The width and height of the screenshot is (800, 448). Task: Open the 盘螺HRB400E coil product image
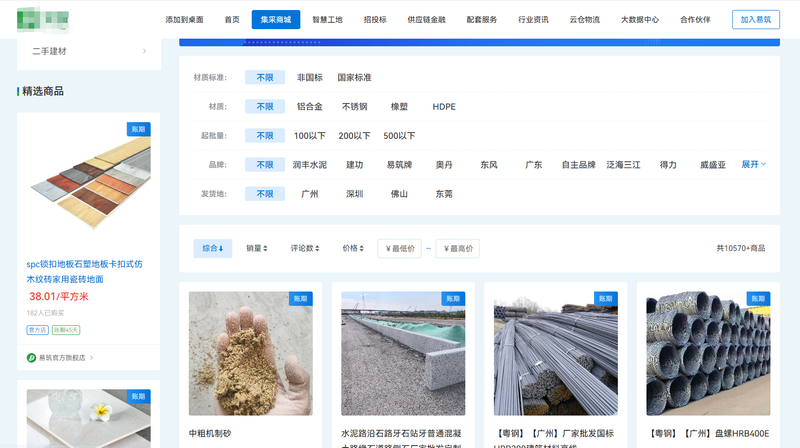click(x=708, y=354)
